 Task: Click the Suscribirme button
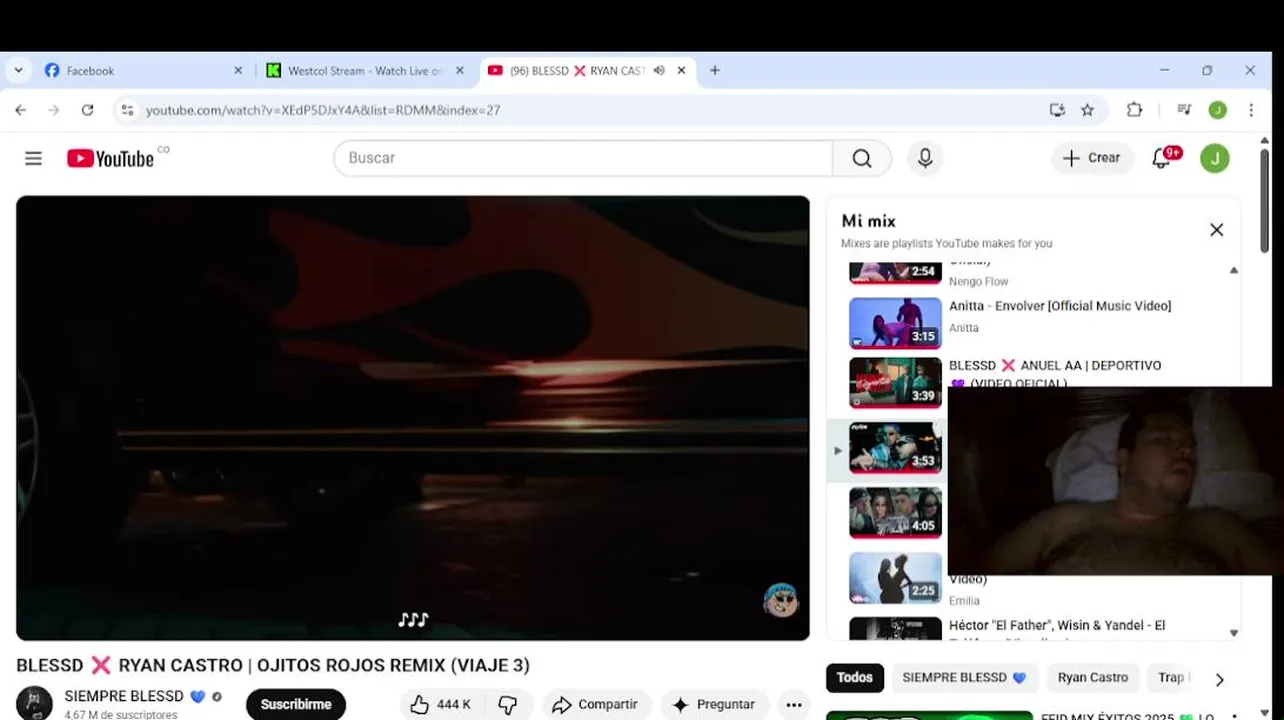tap(296, 705)
